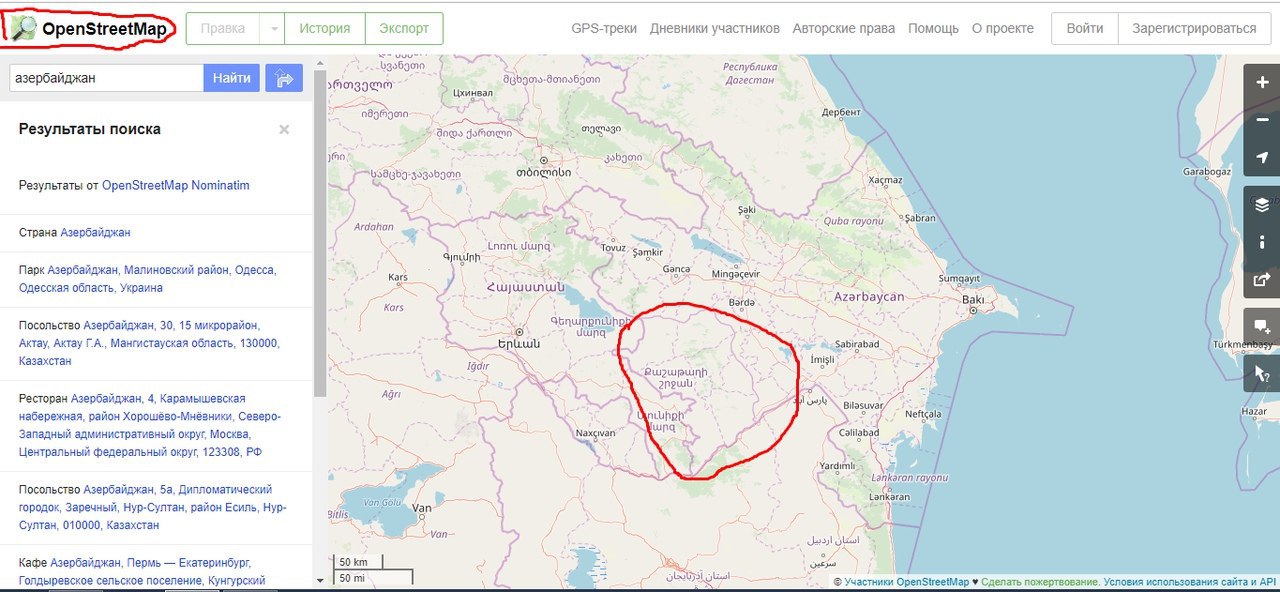
Task: Zoom in with the plus button
Action: coord(1262,83)
